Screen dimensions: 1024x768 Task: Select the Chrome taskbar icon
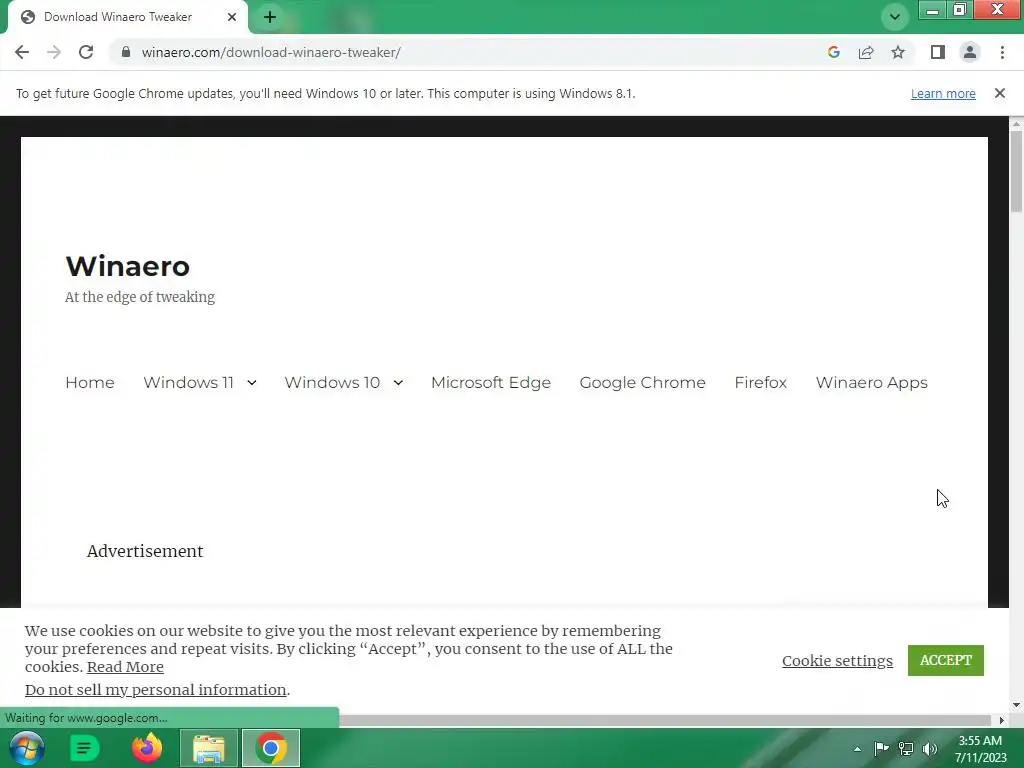[x=271, y=748]
